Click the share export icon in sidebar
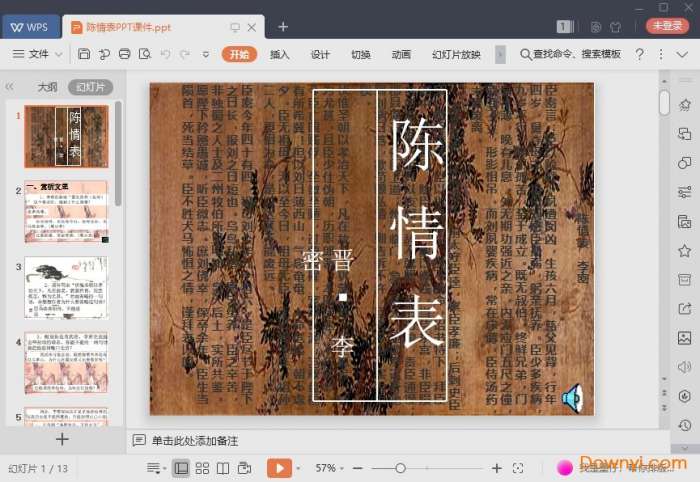700x482 pixels. (x=684, y=309)
